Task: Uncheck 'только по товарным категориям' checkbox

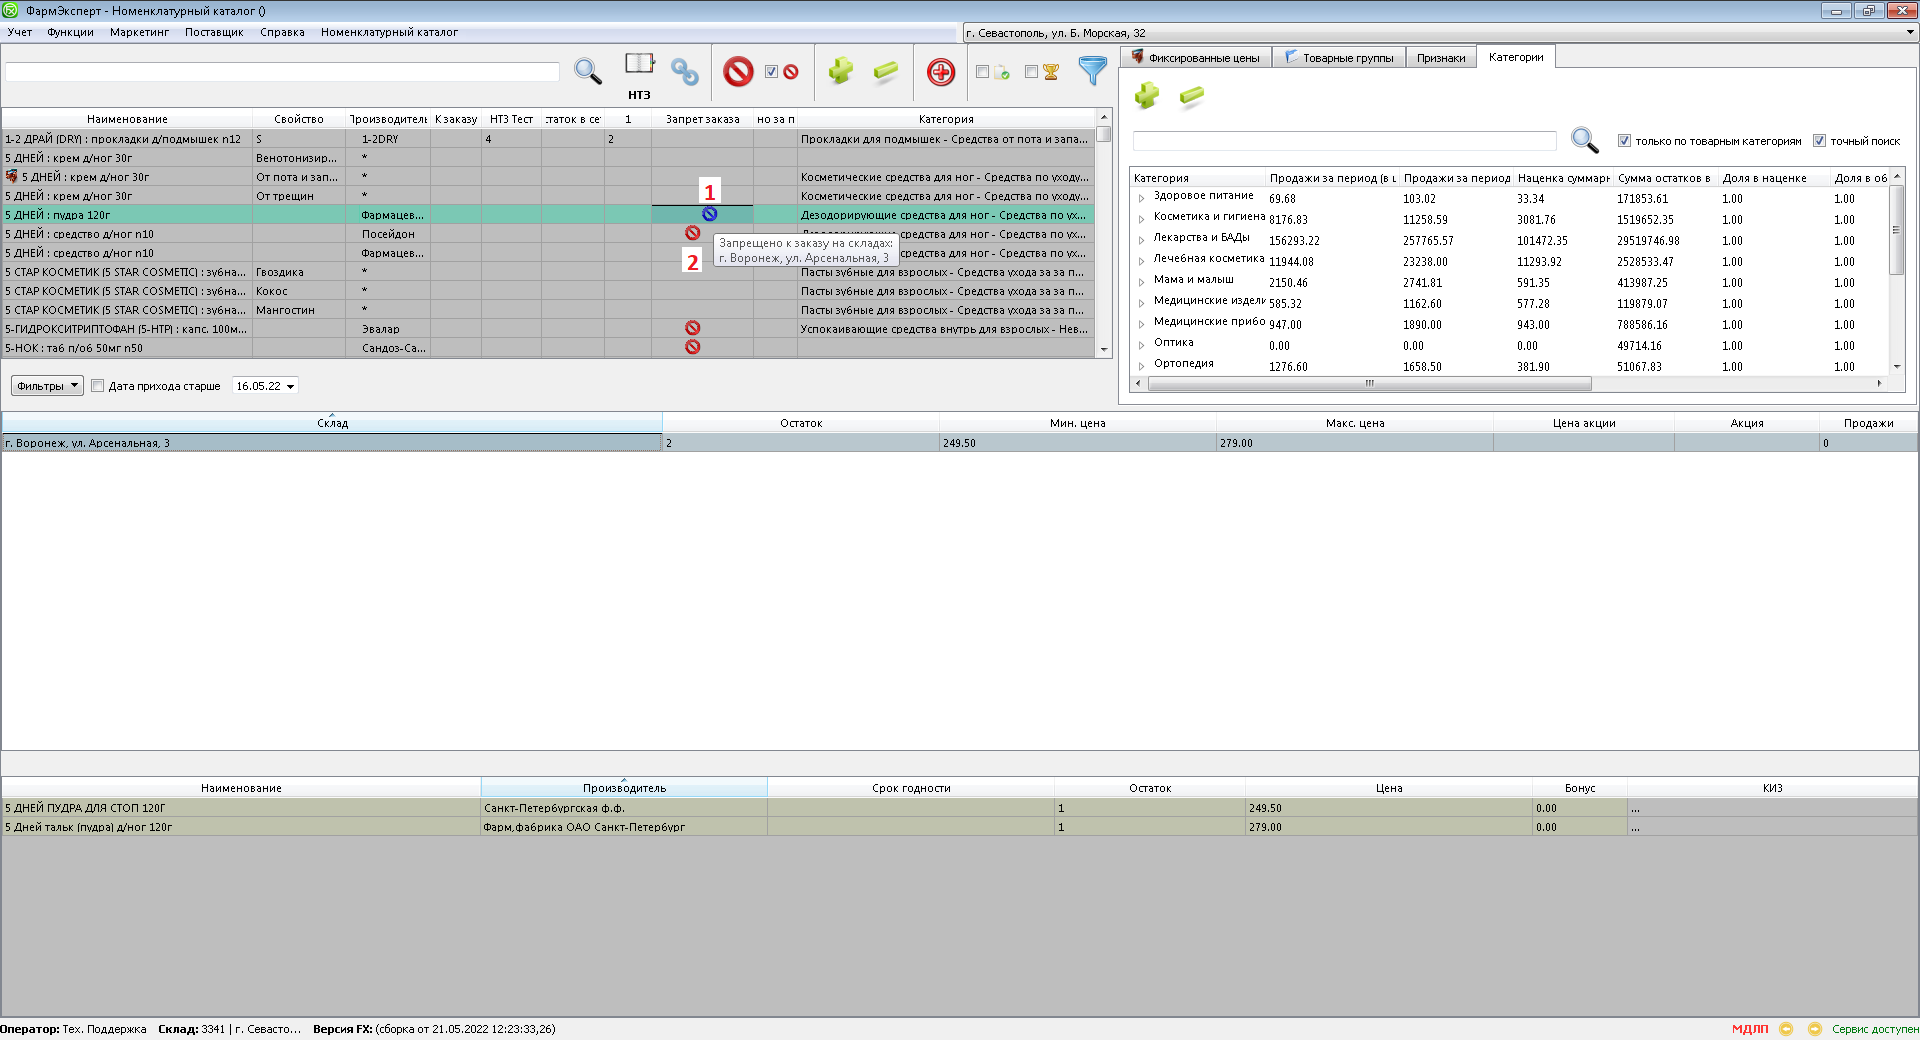Action: 1624,141
